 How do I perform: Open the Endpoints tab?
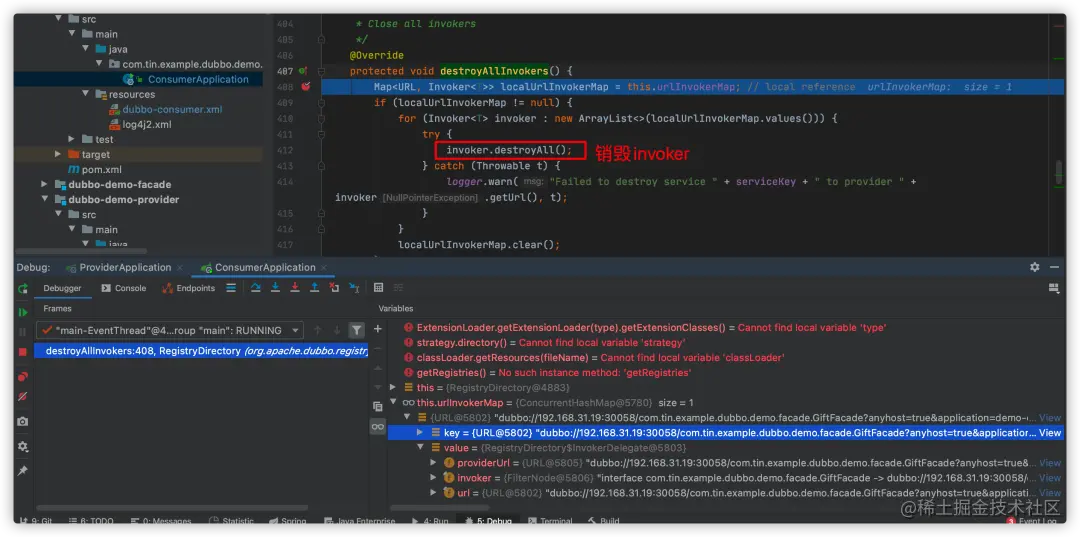click(188, 288)
